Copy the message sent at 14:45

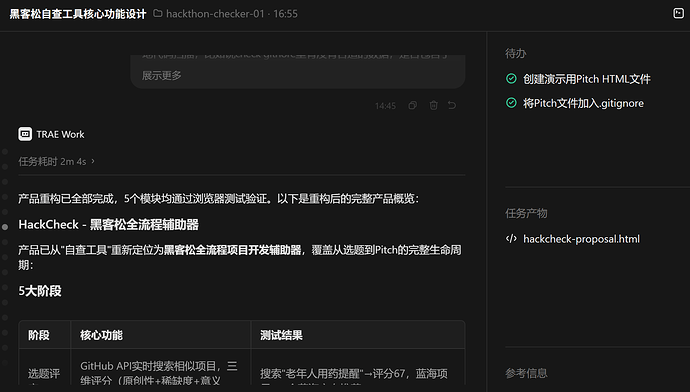pyautogui.click(x=412, y=106)
